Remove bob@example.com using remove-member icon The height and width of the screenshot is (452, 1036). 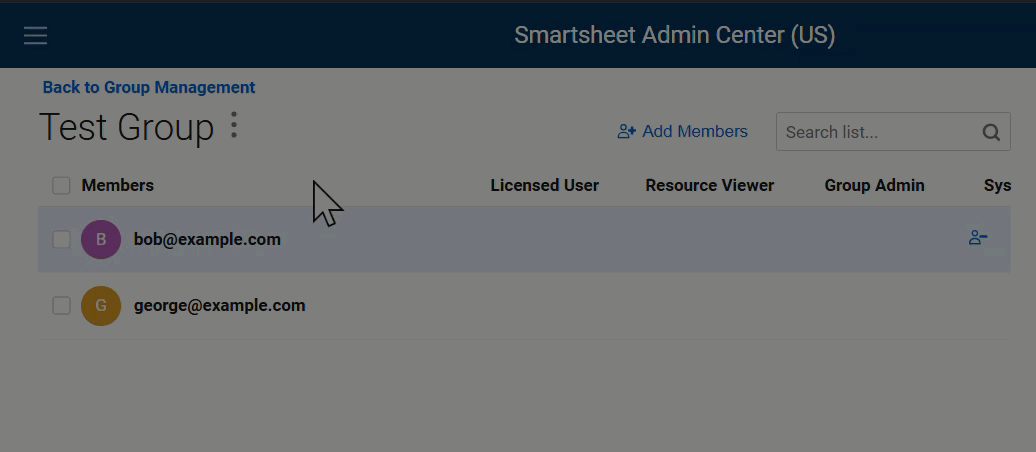click(x=978, y=238)
